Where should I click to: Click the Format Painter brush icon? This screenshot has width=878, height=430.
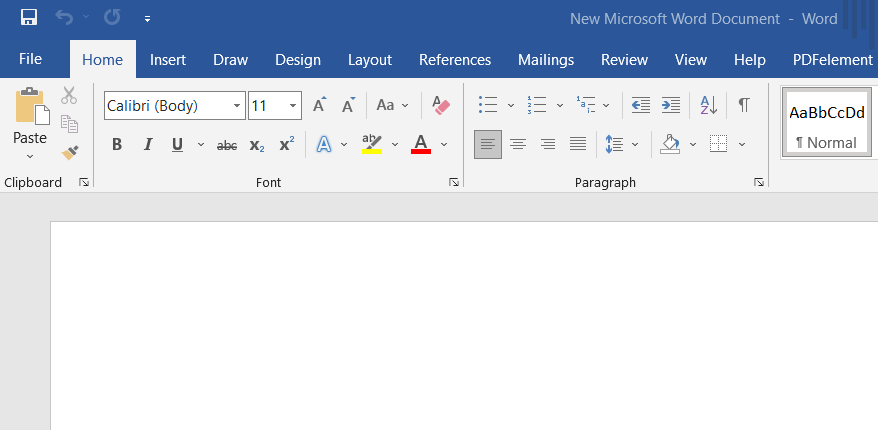tap(69, 153)
